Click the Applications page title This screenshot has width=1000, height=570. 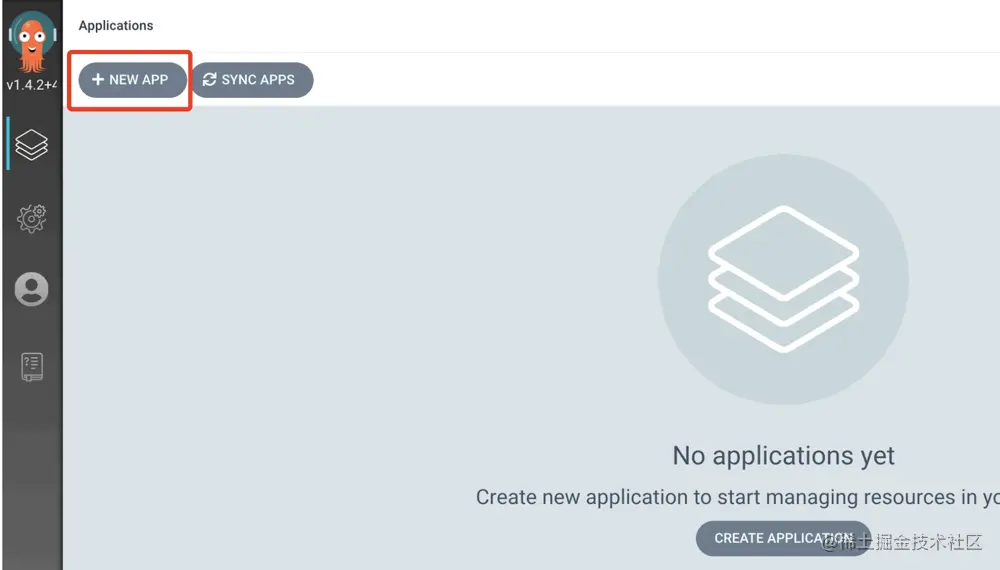pyautogui.click(x=116, y=26)
